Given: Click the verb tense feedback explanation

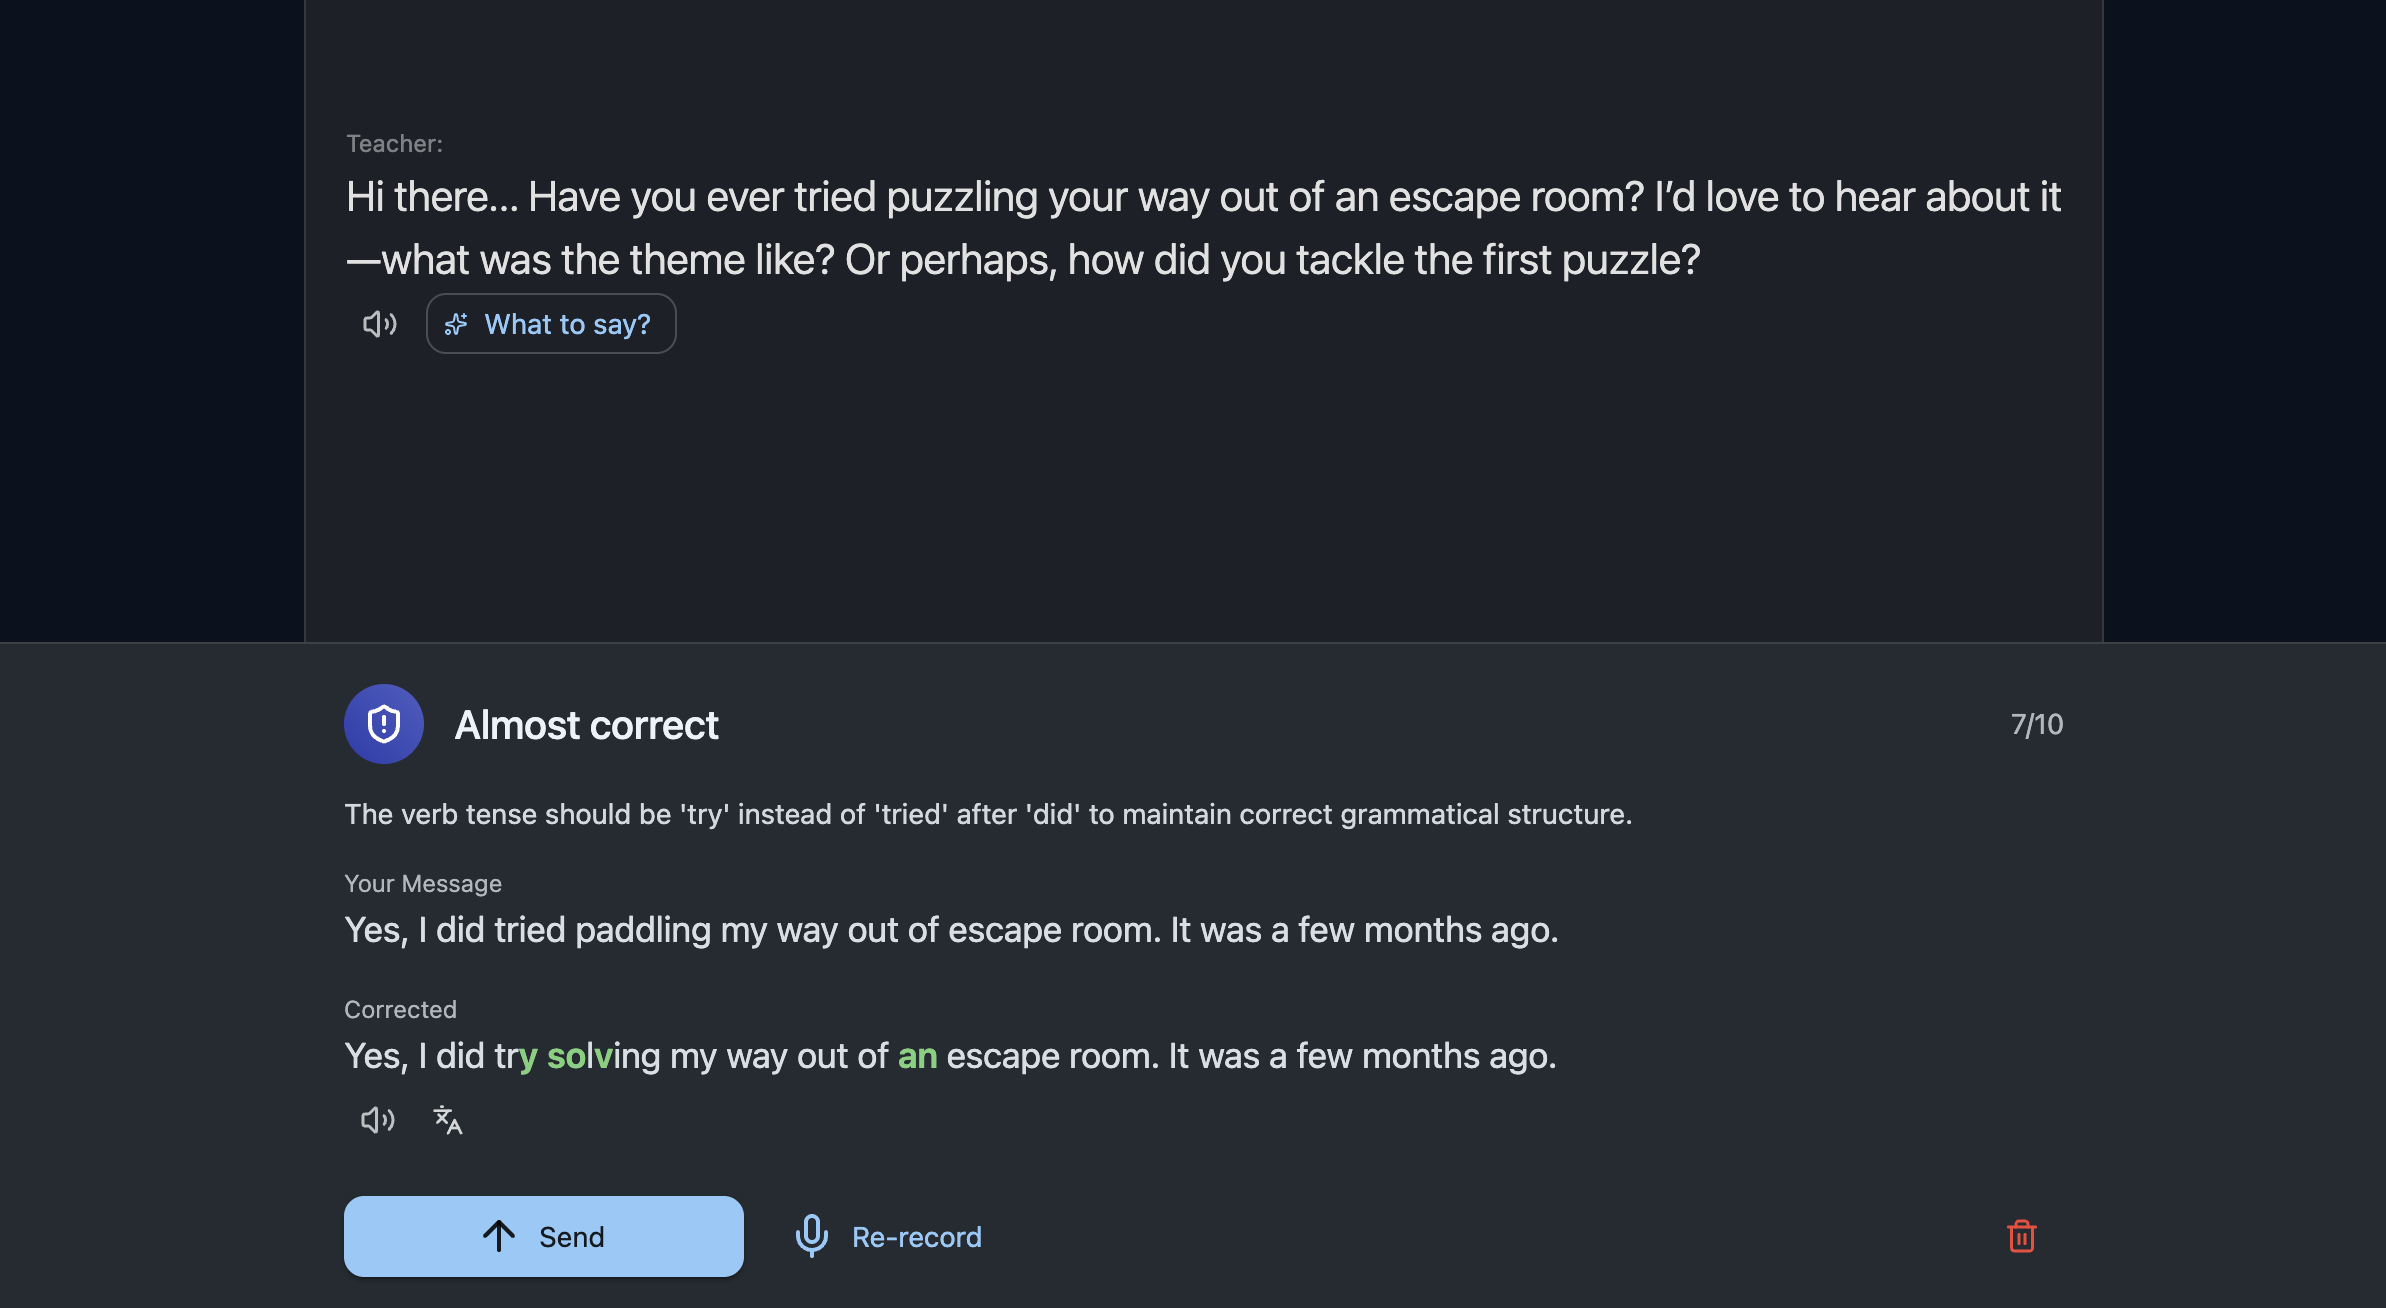Looking at the screenshot, I should [987, 814].
